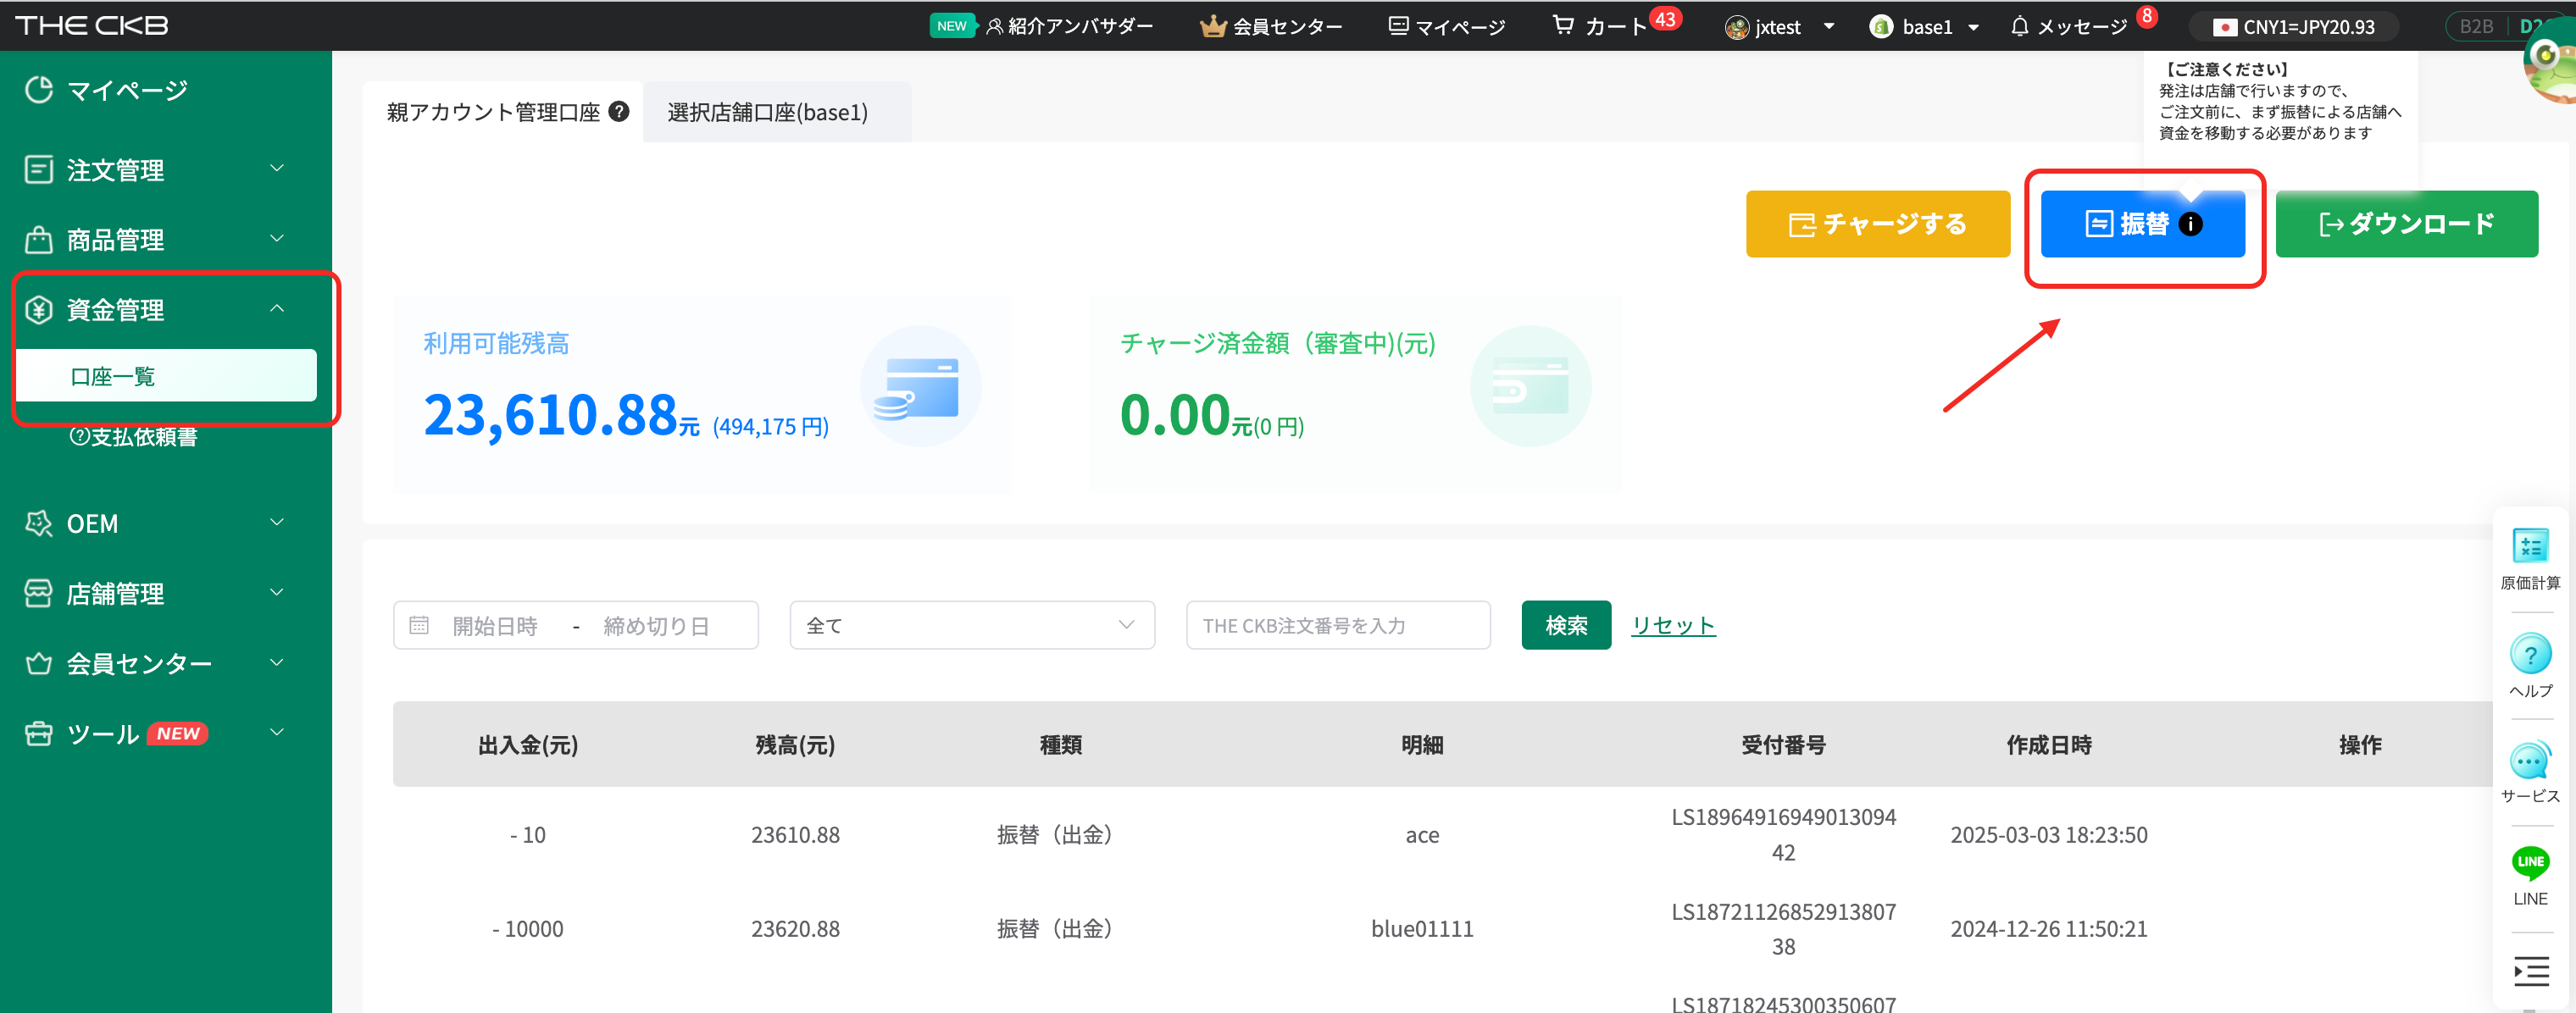Screen dimensions: 2576x1013
Task: Click the 2025-03-03 18:23:50 timestamp
Action: coord(2048,835)
